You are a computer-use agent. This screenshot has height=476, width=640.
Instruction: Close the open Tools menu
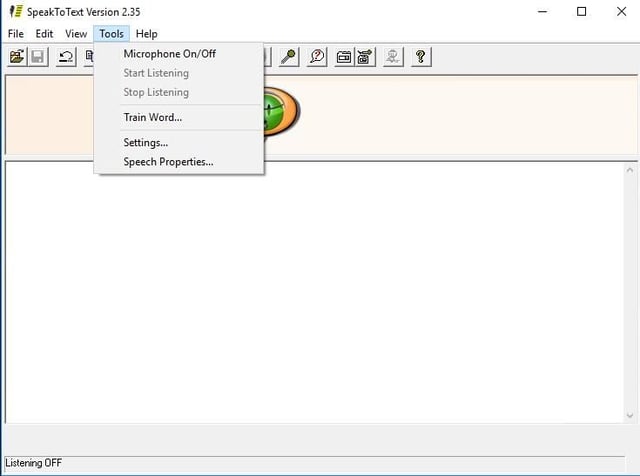(111, 34)
